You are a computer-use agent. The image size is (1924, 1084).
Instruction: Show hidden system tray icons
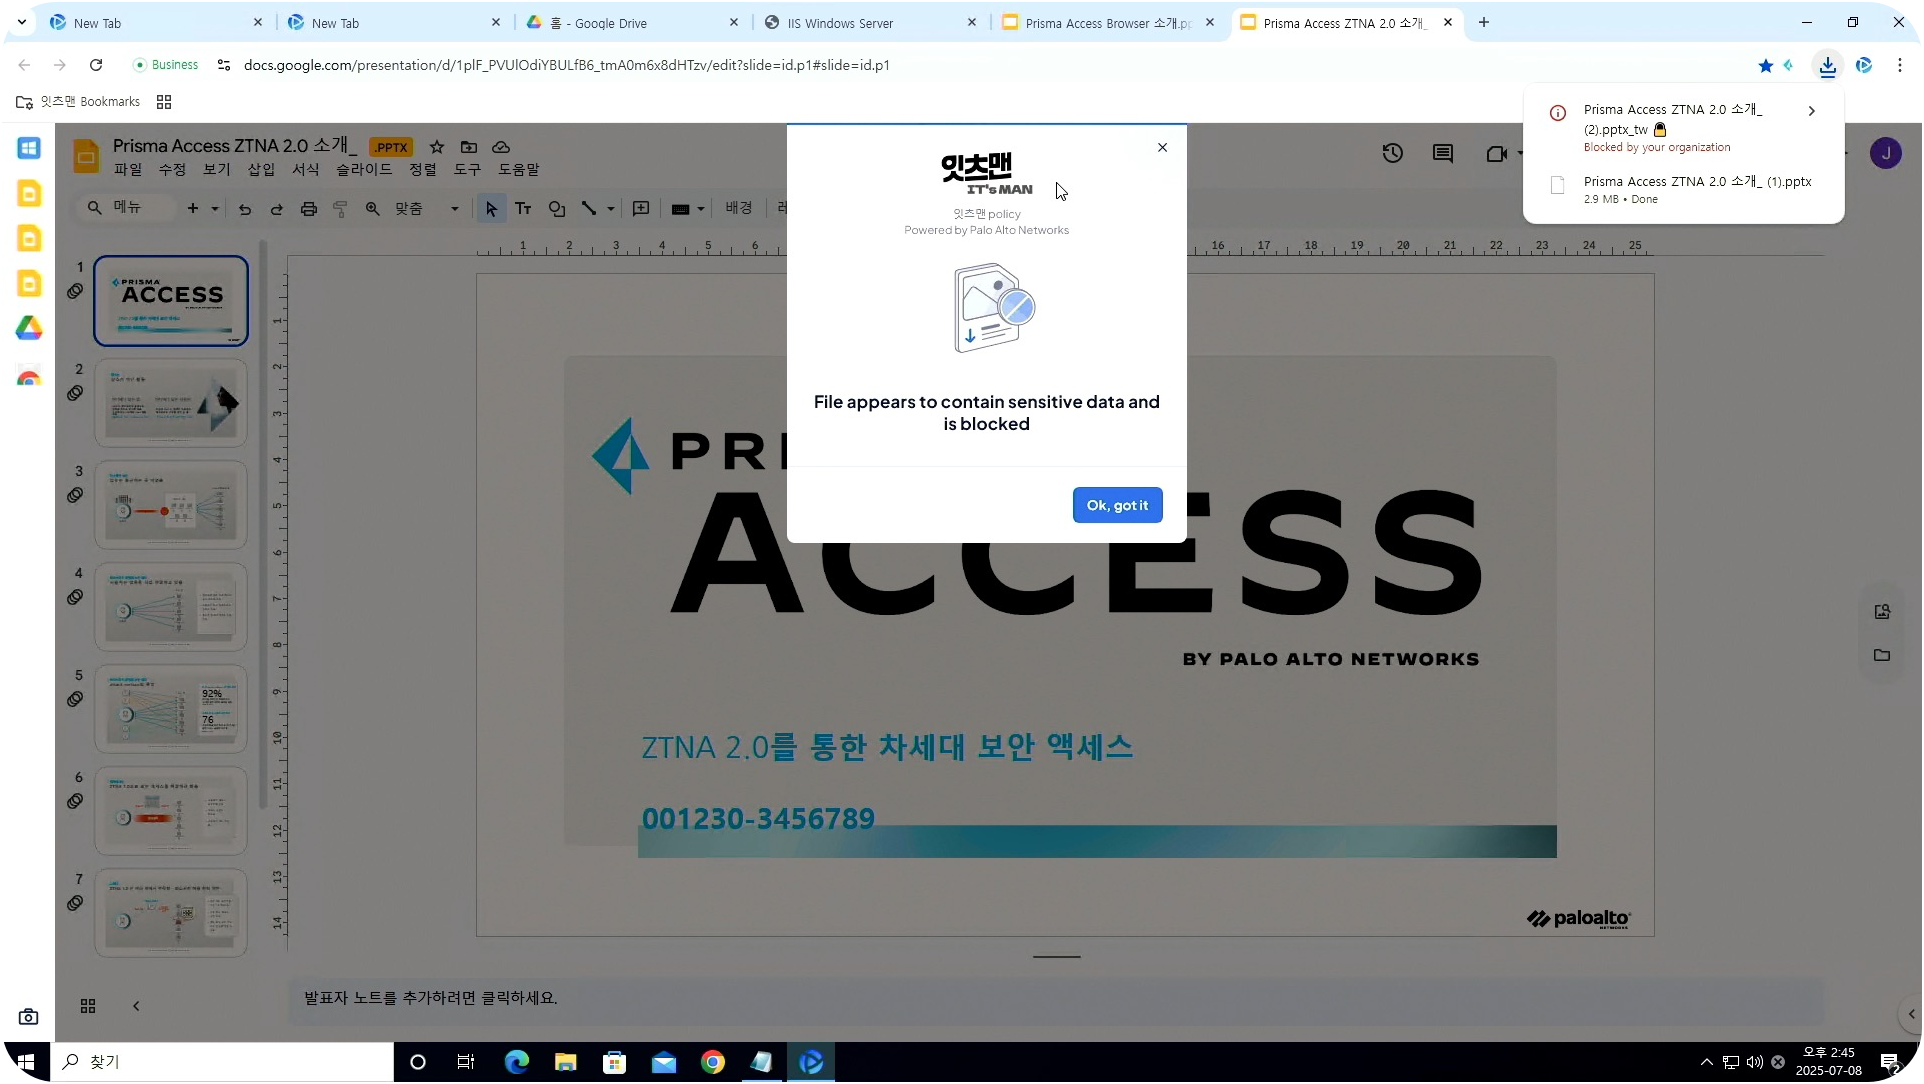coord(1707,1062)
